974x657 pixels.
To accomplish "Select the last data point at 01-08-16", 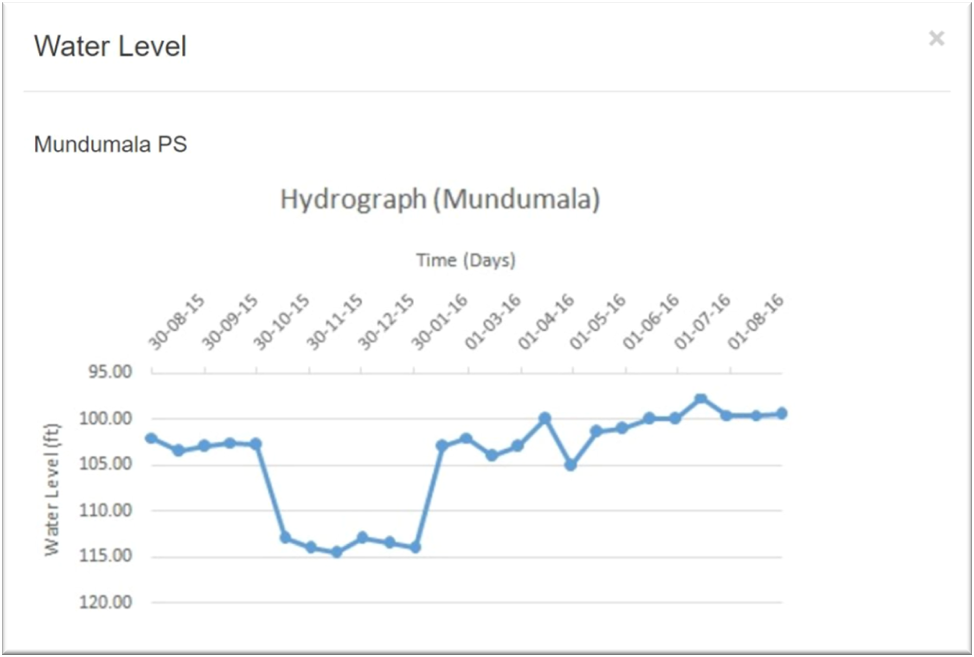I will [x=783, y=411].
